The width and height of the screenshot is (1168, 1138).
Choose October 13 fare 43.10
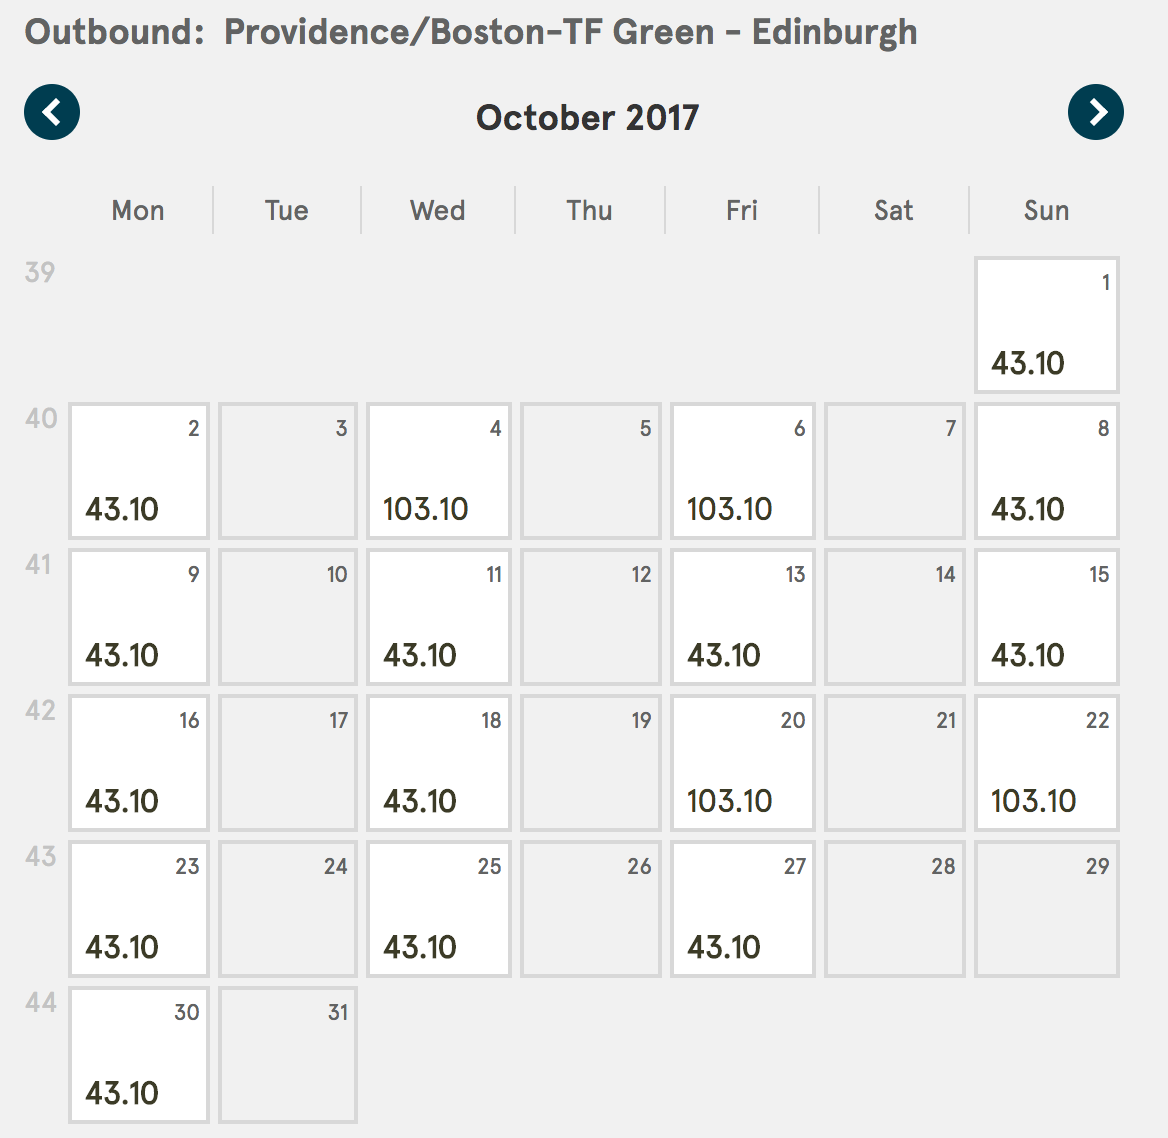tap(743, 617)
